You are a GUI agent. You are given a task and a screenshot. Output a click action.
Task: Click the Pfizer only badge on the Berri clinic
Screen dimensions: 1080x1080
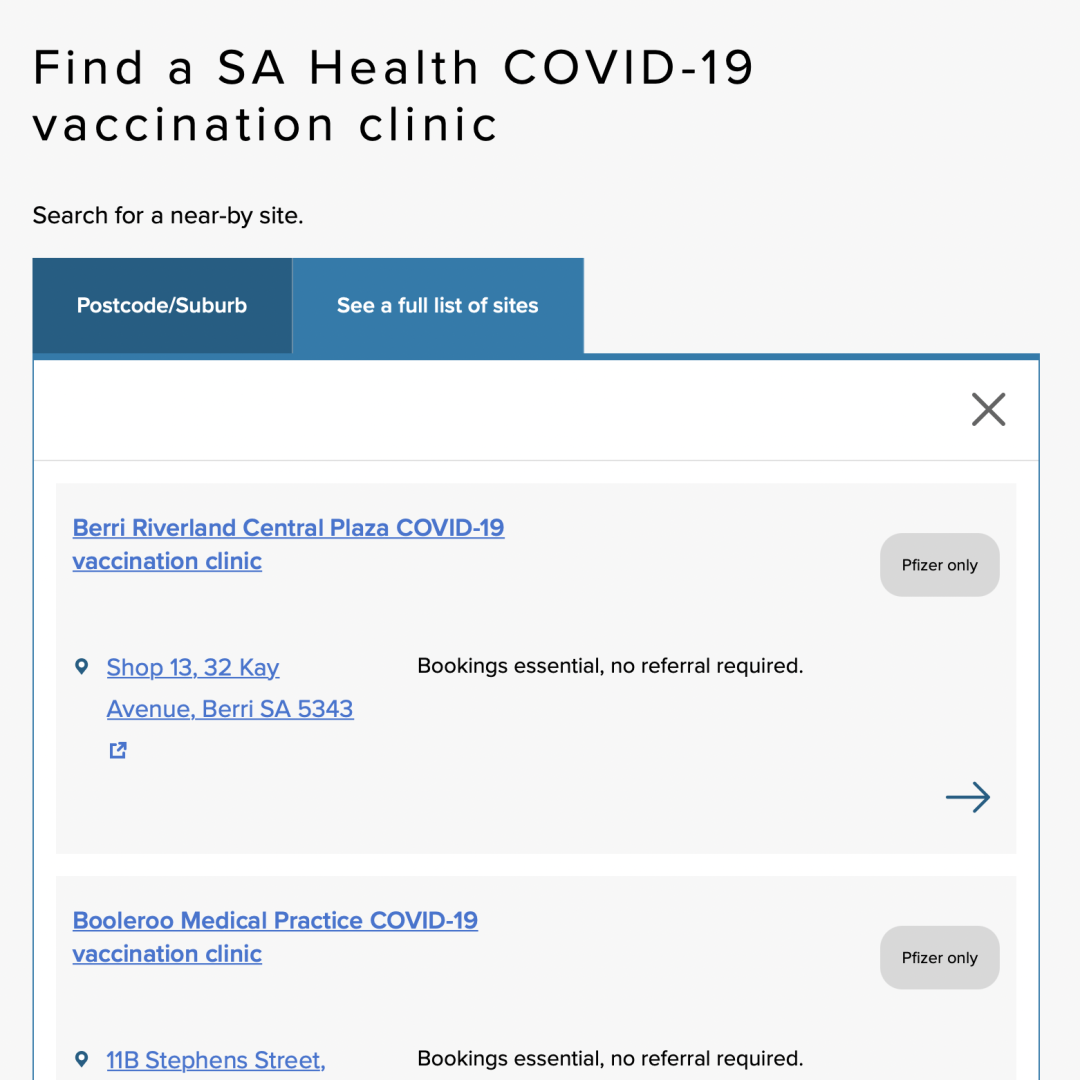939,565
